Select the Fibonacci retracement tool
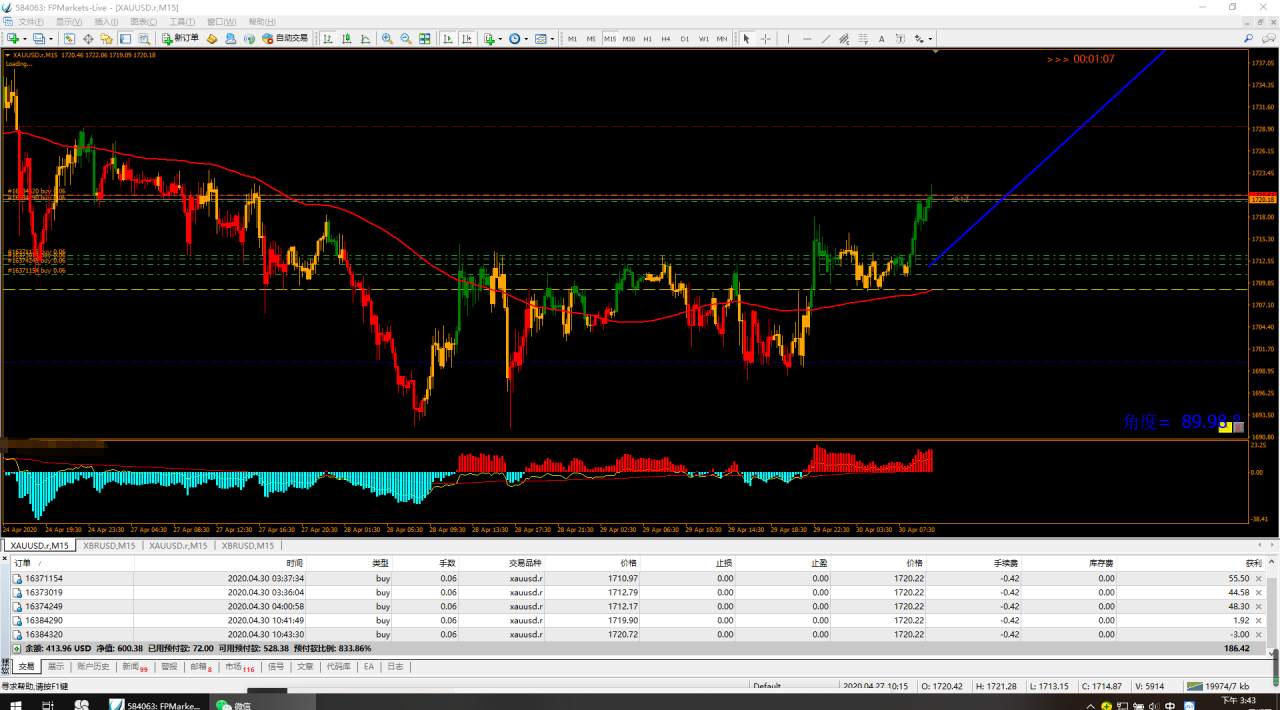 [862, 39]
